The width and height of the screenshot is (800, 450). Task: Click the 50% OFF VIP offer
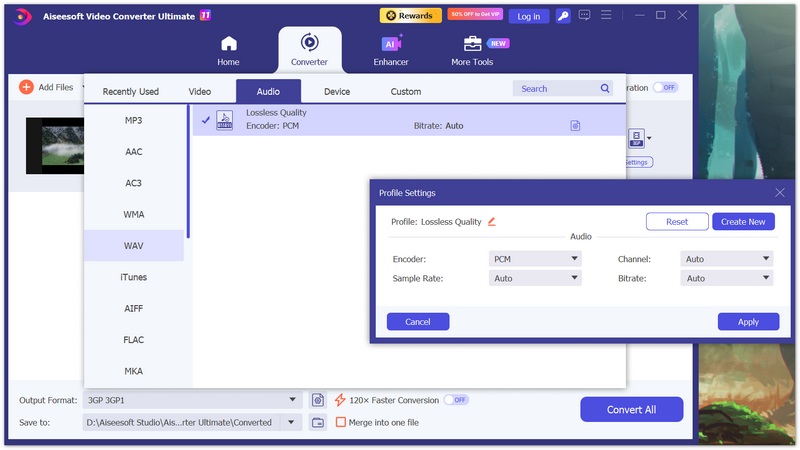[475, 14]
